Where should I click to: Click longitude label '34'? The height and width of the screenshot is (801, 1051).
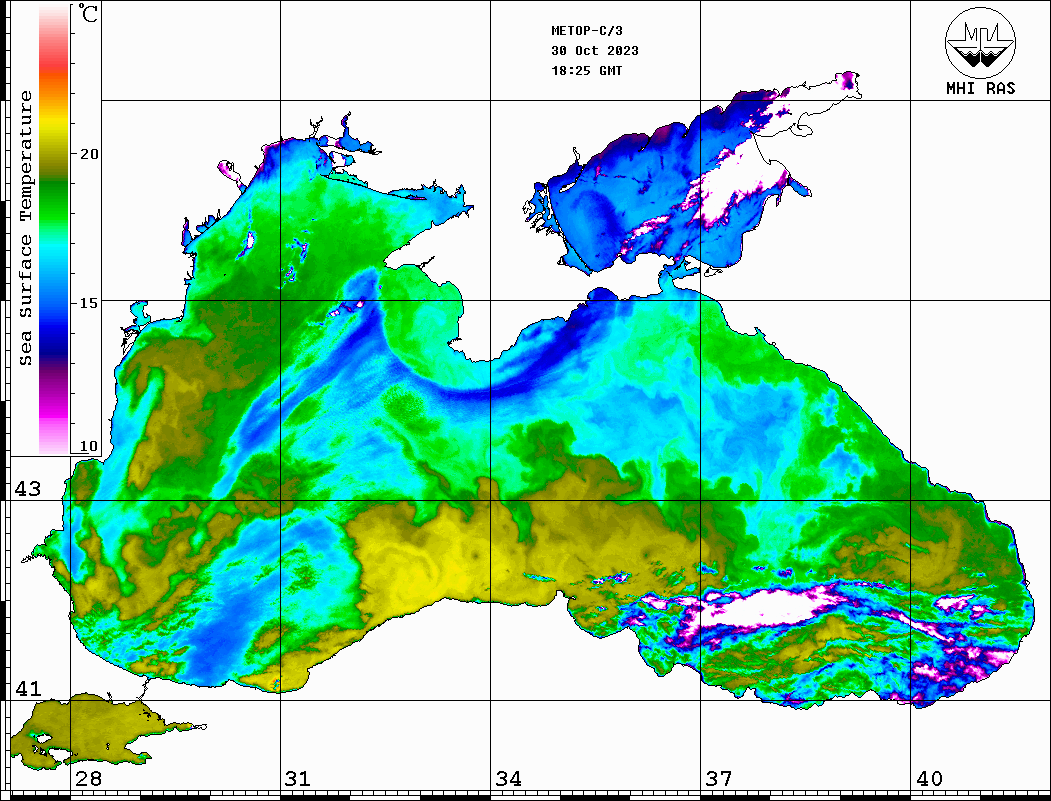pos(509,779)
